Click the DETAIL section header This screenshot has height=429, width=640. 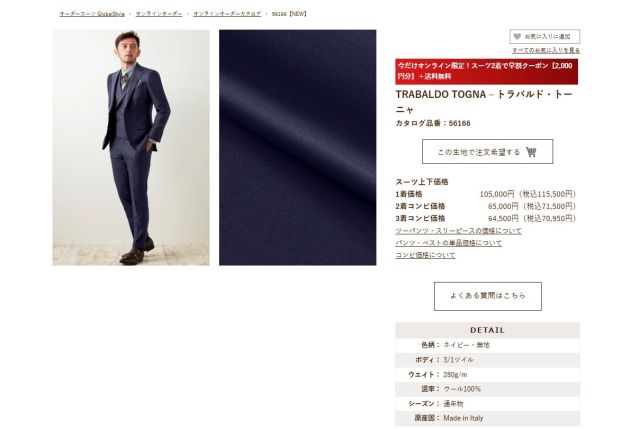click(487, 330)
